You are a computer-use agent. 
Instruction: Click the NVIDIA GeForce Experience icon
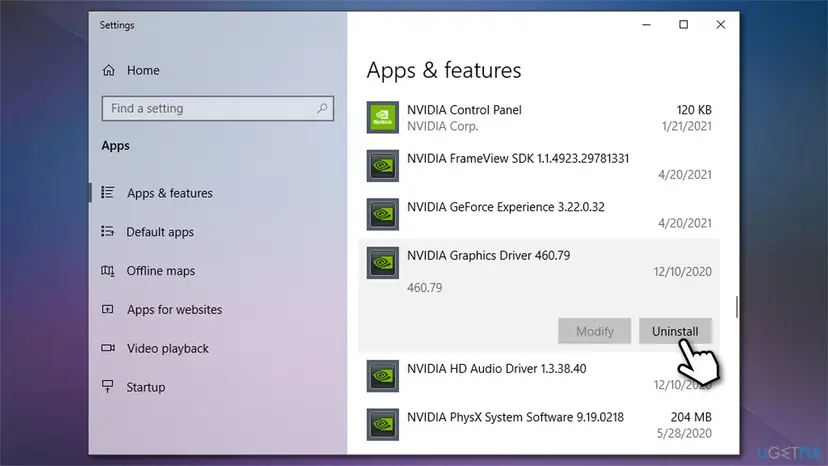[x=383, y=215]
